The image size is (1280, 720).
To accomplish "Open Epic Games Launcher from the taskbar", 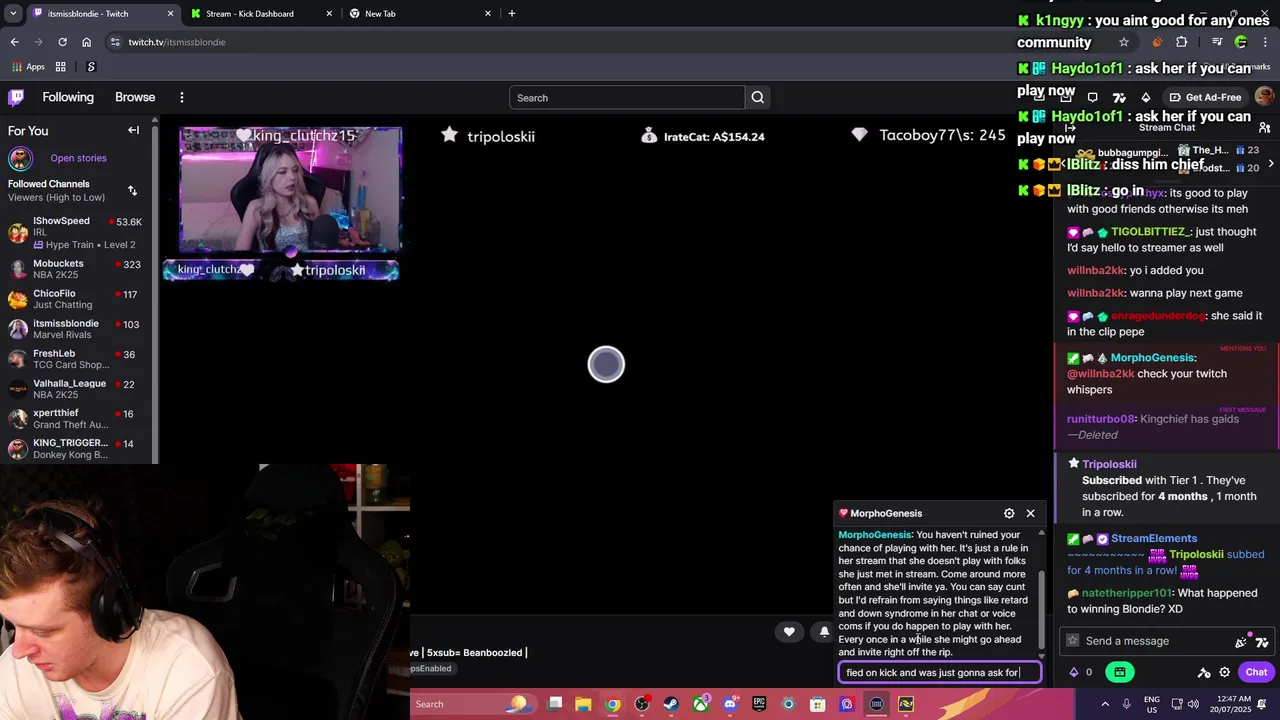I will [759, 704].
